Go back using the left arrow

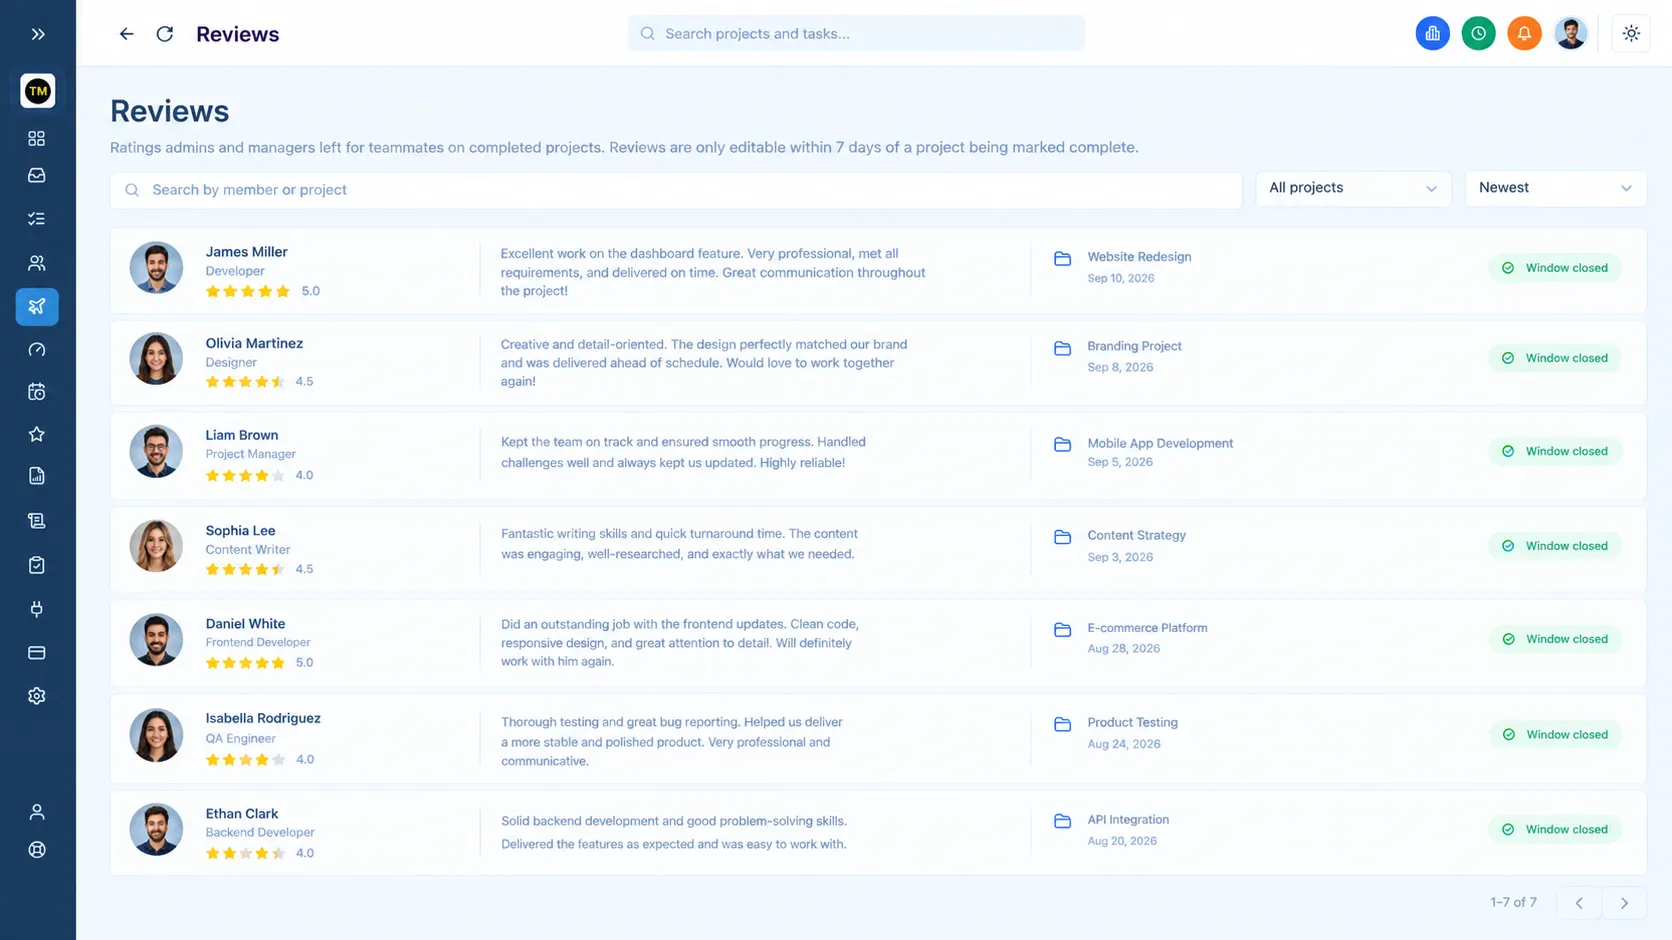126,34
